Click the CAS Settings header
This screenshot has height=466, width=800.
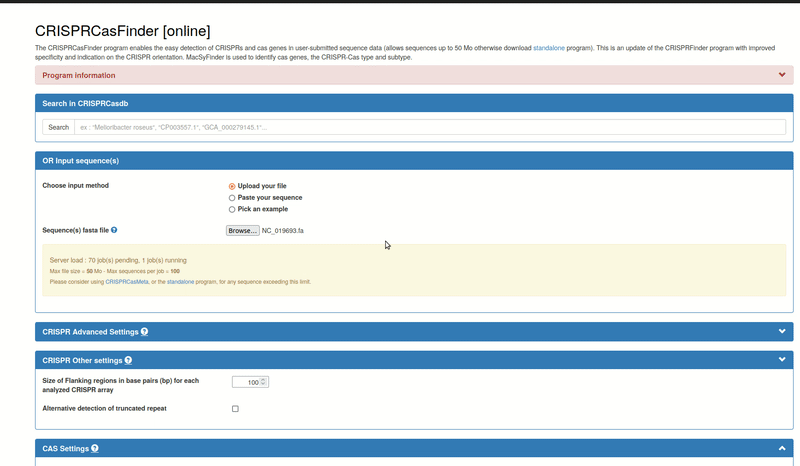414,449
